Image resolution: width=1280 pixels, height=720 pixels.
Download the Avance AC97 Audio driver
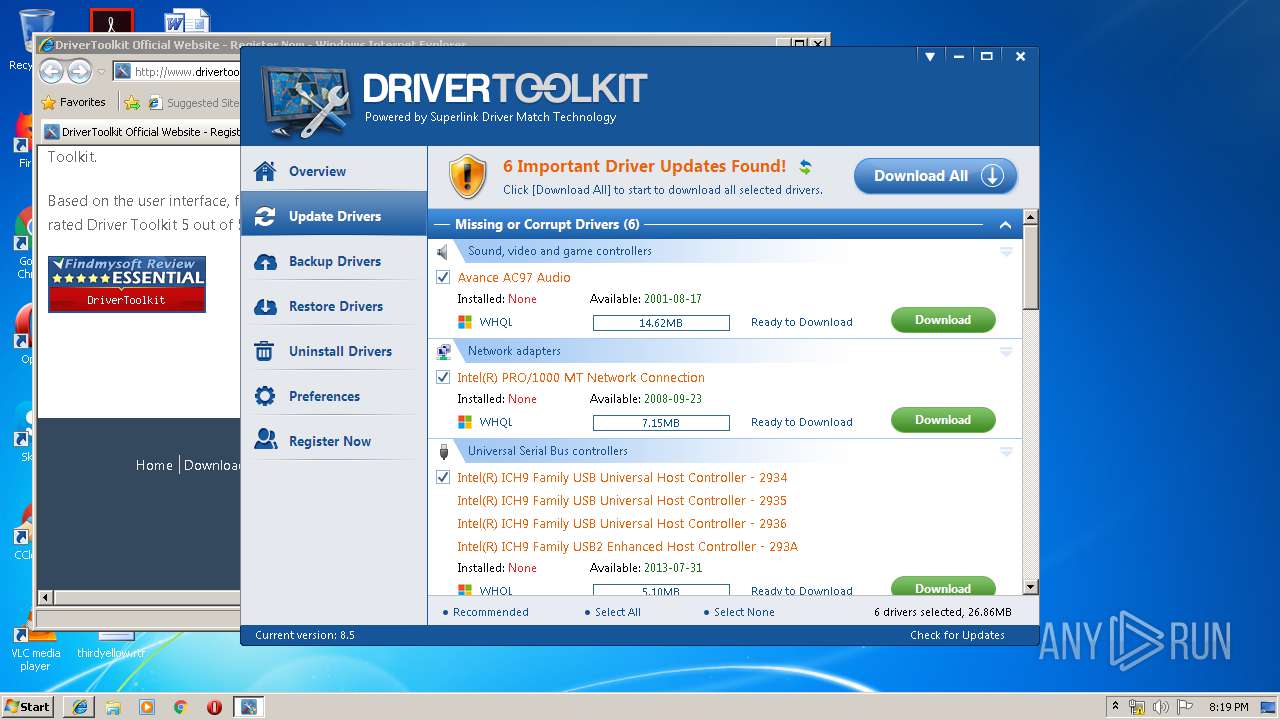coord(943,320)
